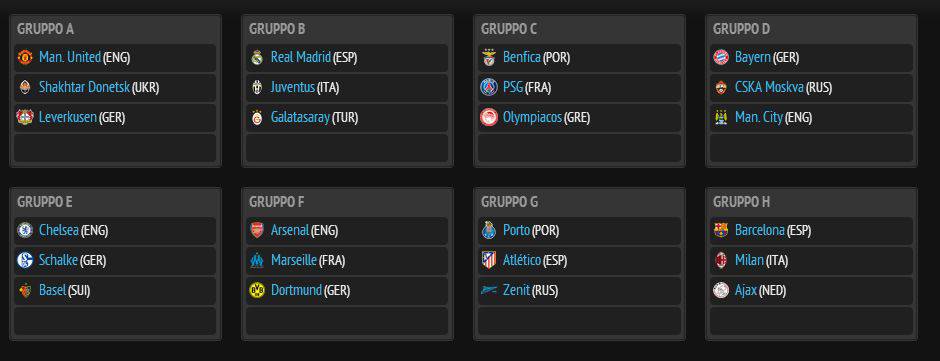Click the Atlético crest icon
This screenshot has width=940, height=361.
click(x=489, y=260)
